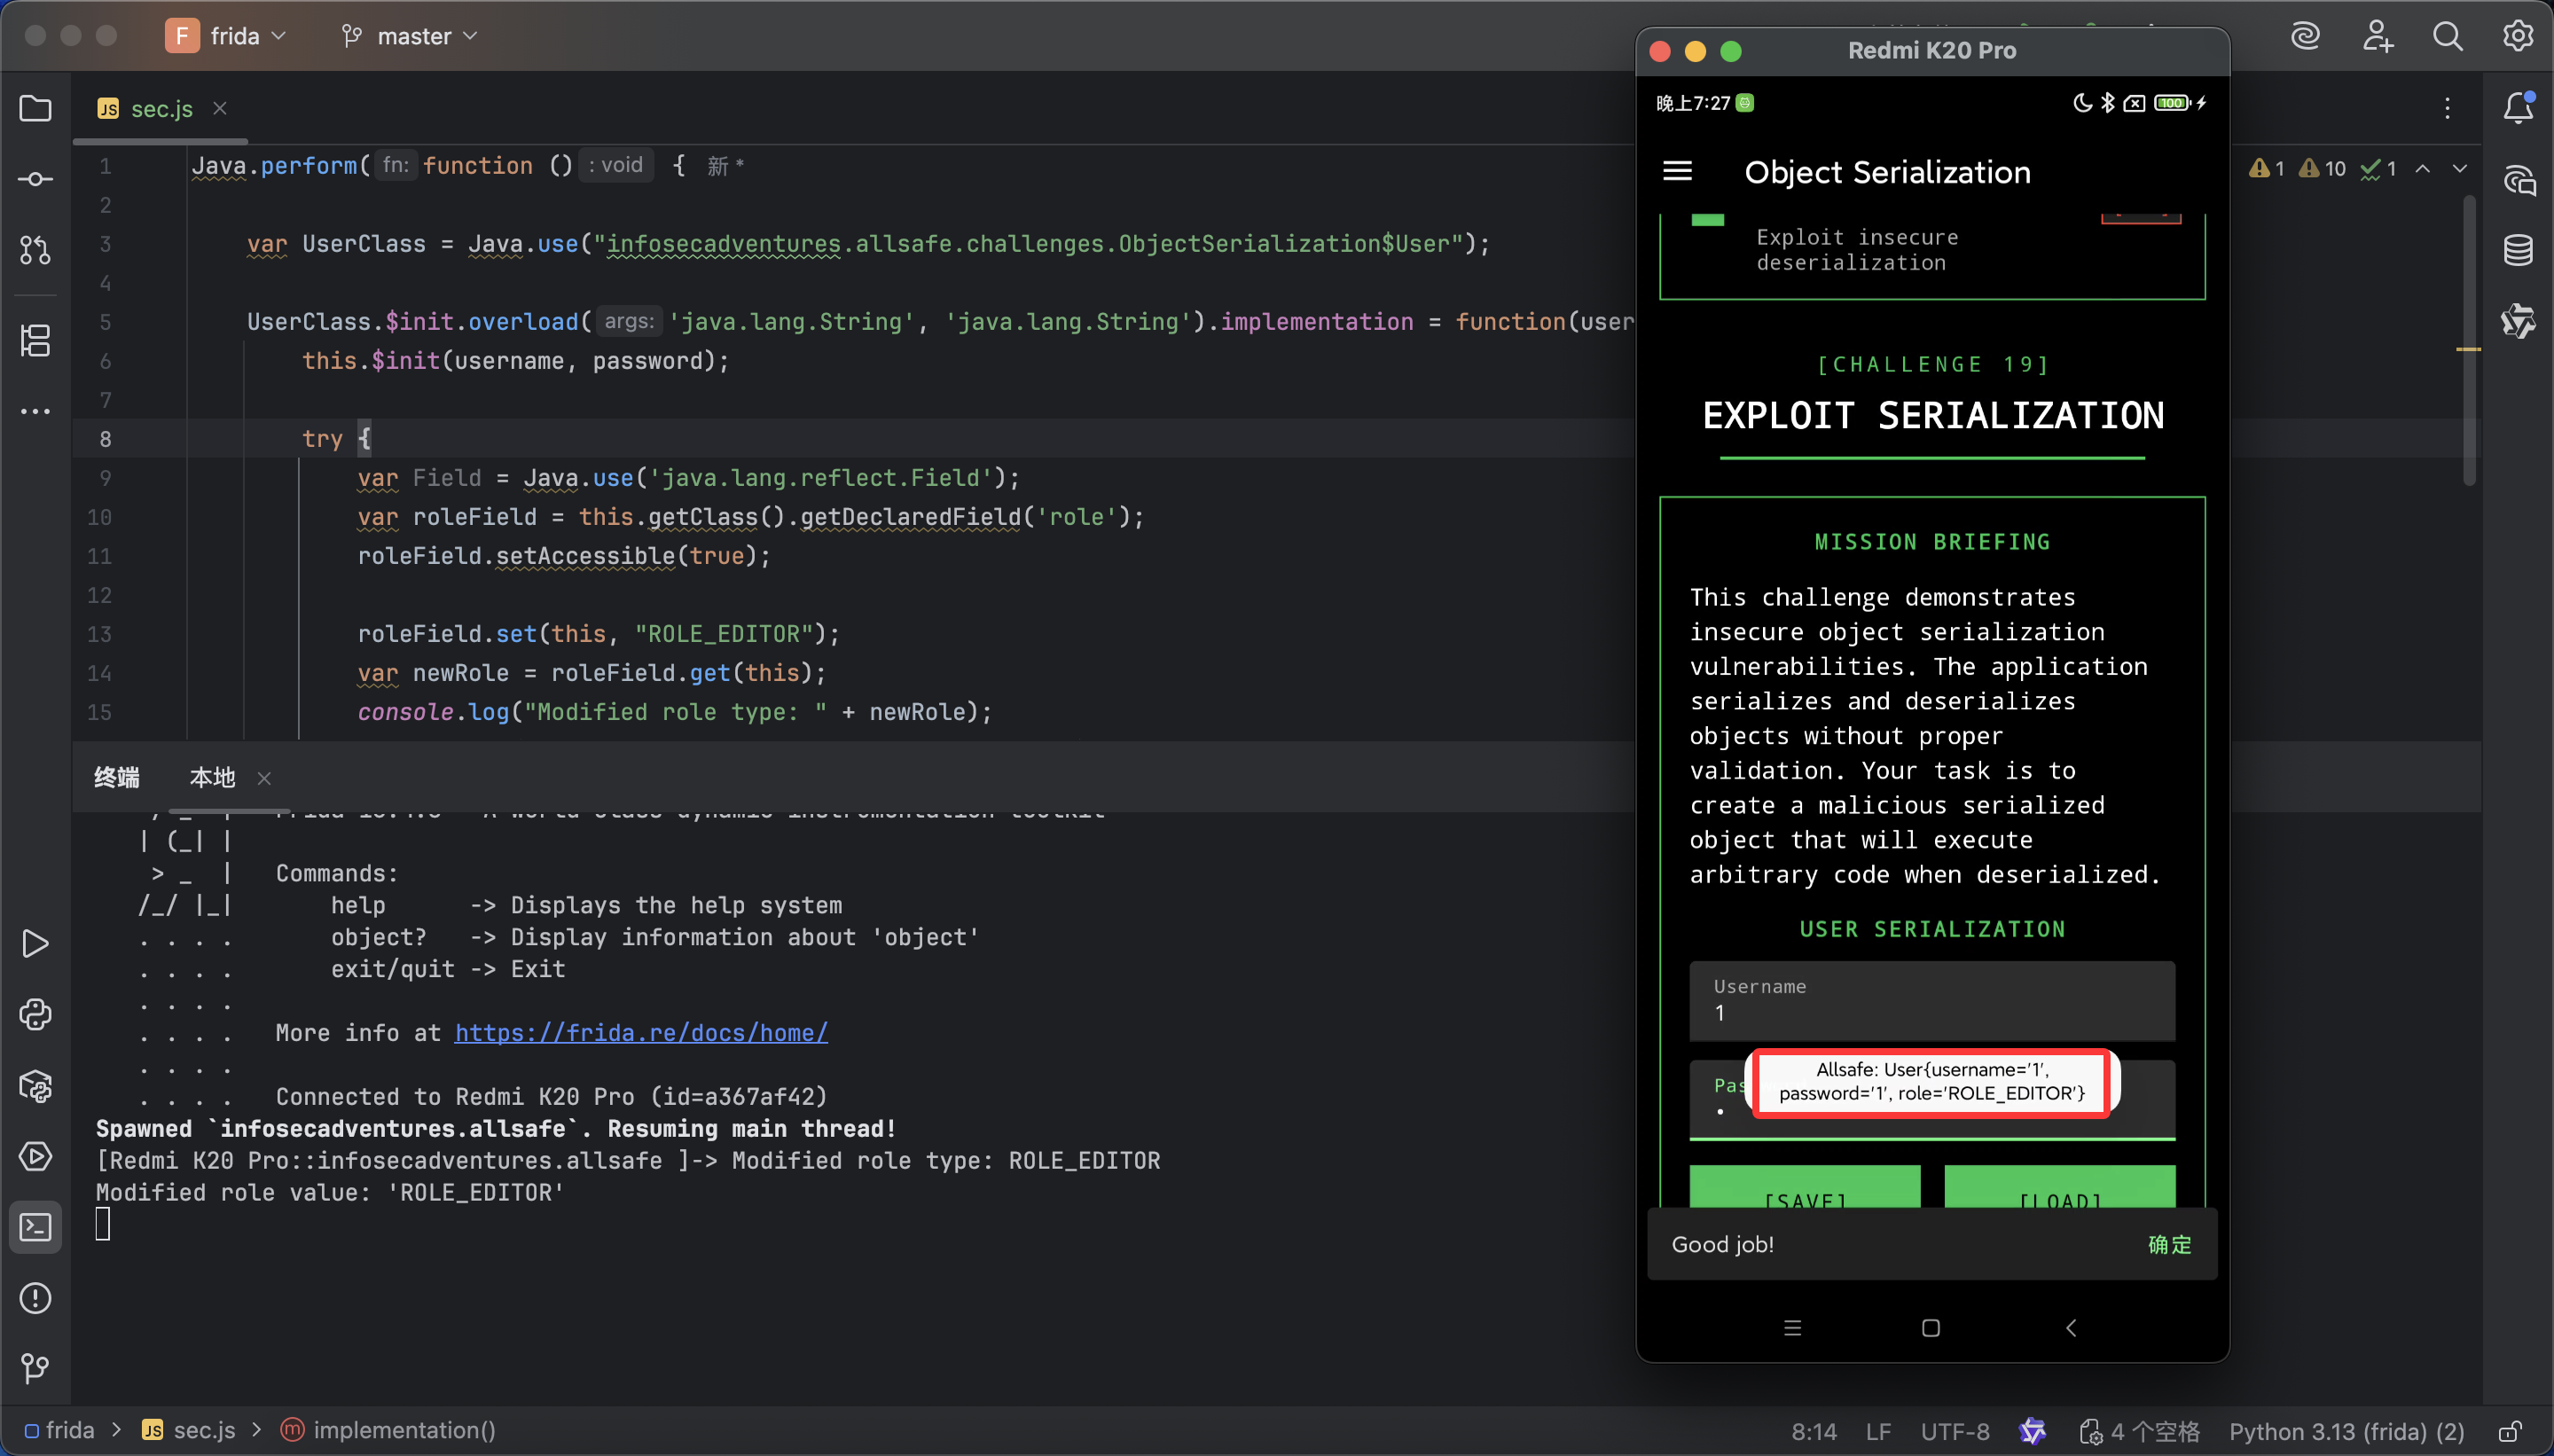
Task: Open Python 3.13 interpreter selector
Action: click(2346, 1431)
